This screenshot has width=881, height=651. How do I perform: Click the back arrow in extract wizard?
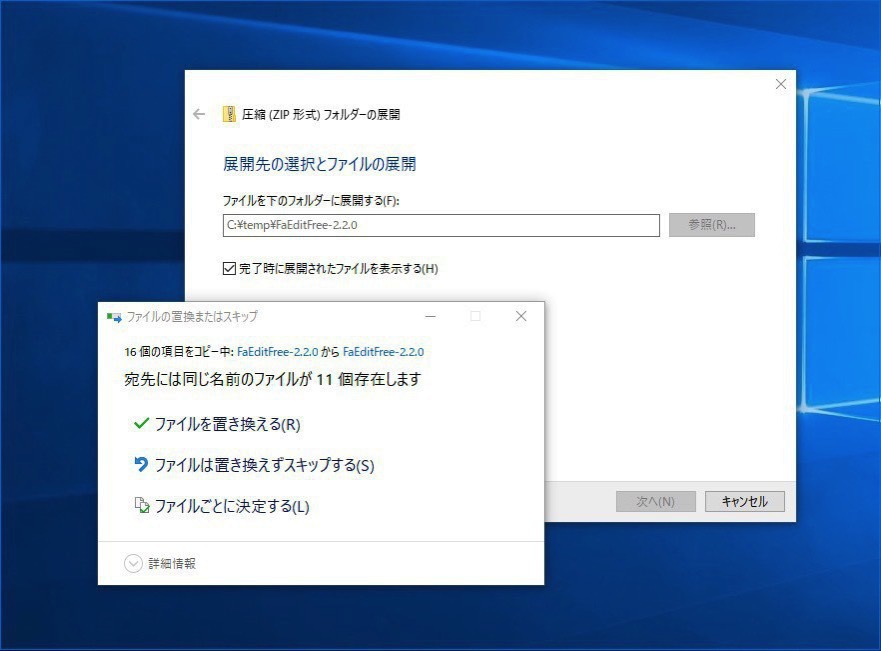coord(199,115)
